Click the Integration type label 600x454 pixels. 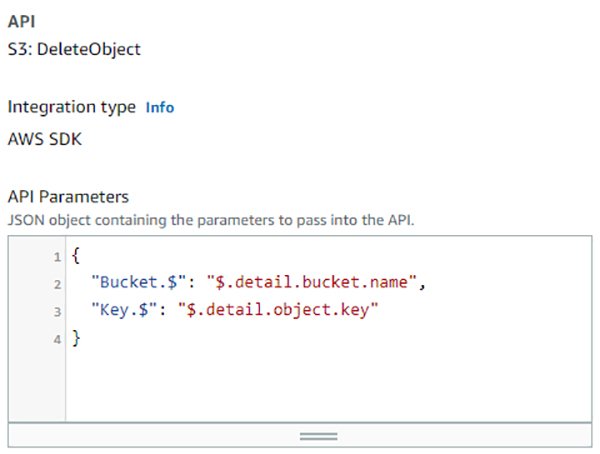[x=71, y=107]
